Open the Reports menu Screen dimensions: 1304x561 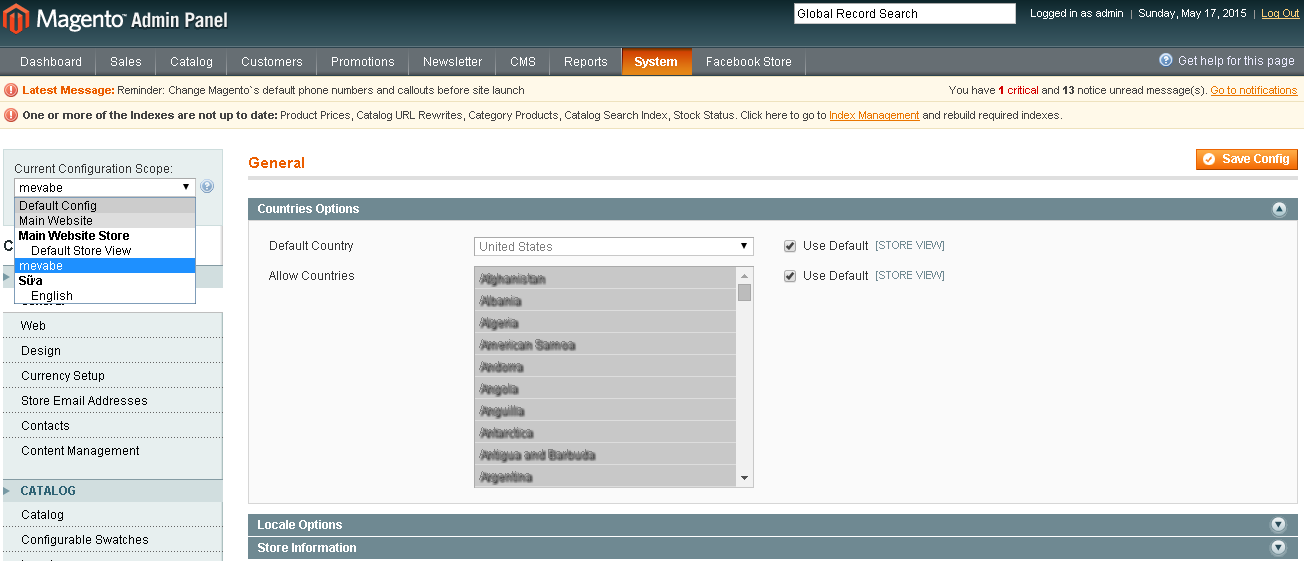tap(585, 62)
